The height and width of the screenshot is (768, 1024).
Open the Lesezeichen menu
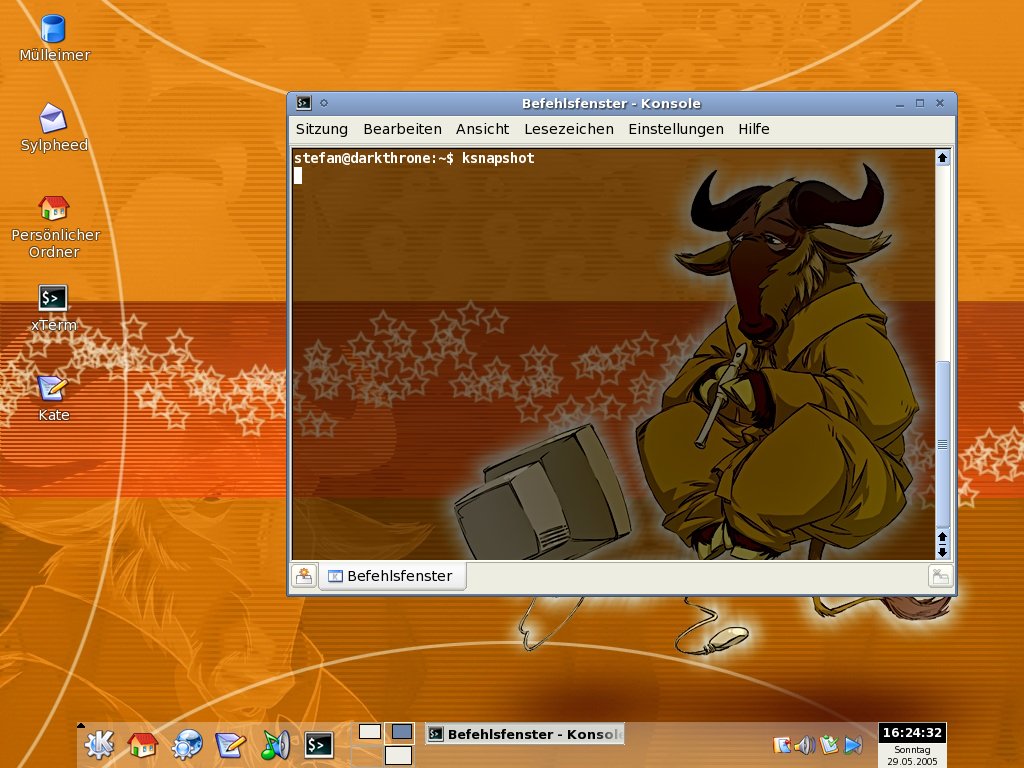pos(569,129)
